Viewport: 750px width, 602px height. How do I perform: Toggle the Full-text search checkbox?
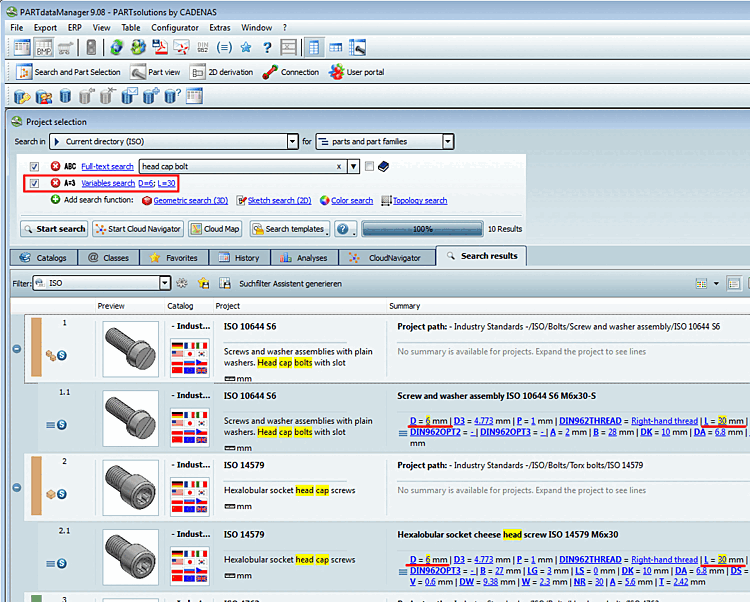(x=35, y=166)
